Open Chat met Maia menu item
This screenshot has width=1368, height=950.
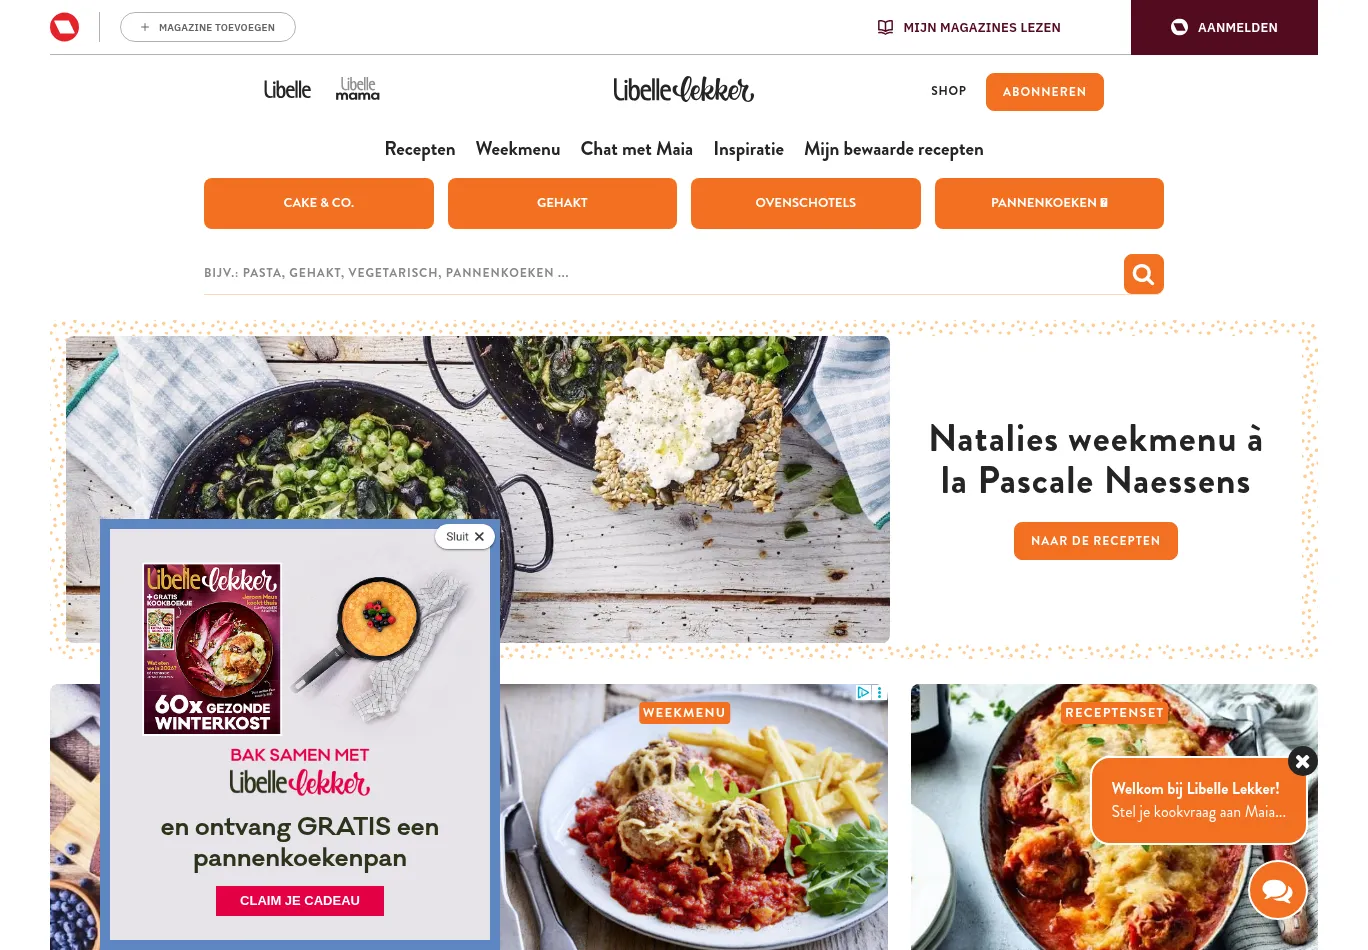pyautogui.click(x=637, y=149)
